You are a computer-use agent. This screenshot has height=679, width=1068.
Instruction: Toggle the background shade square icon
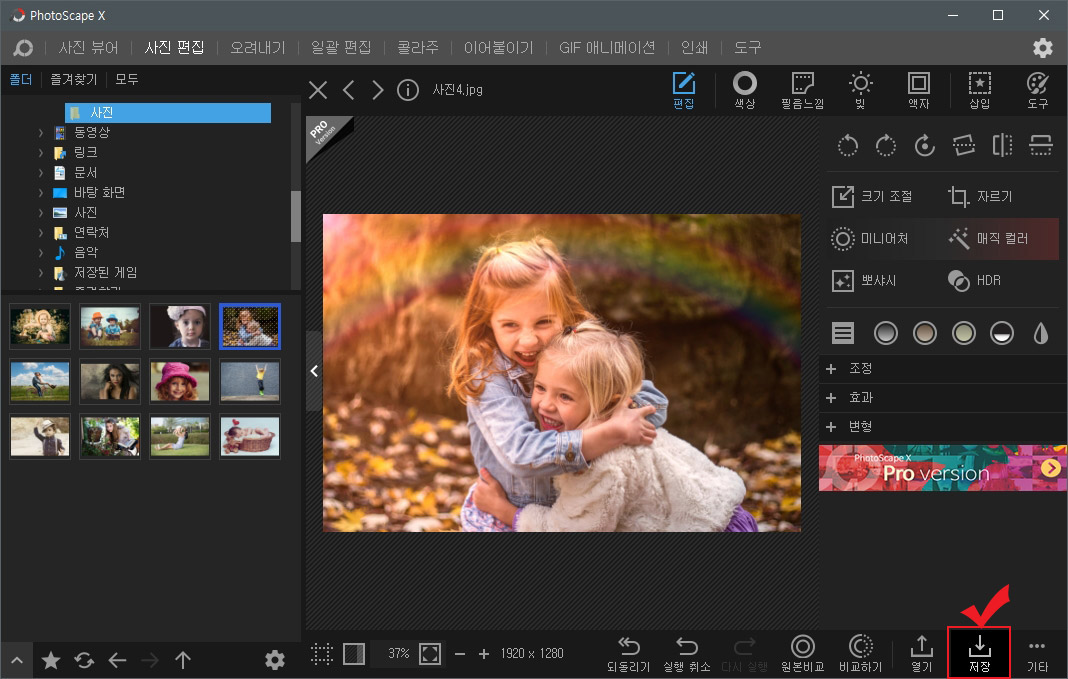coord(354,654)
